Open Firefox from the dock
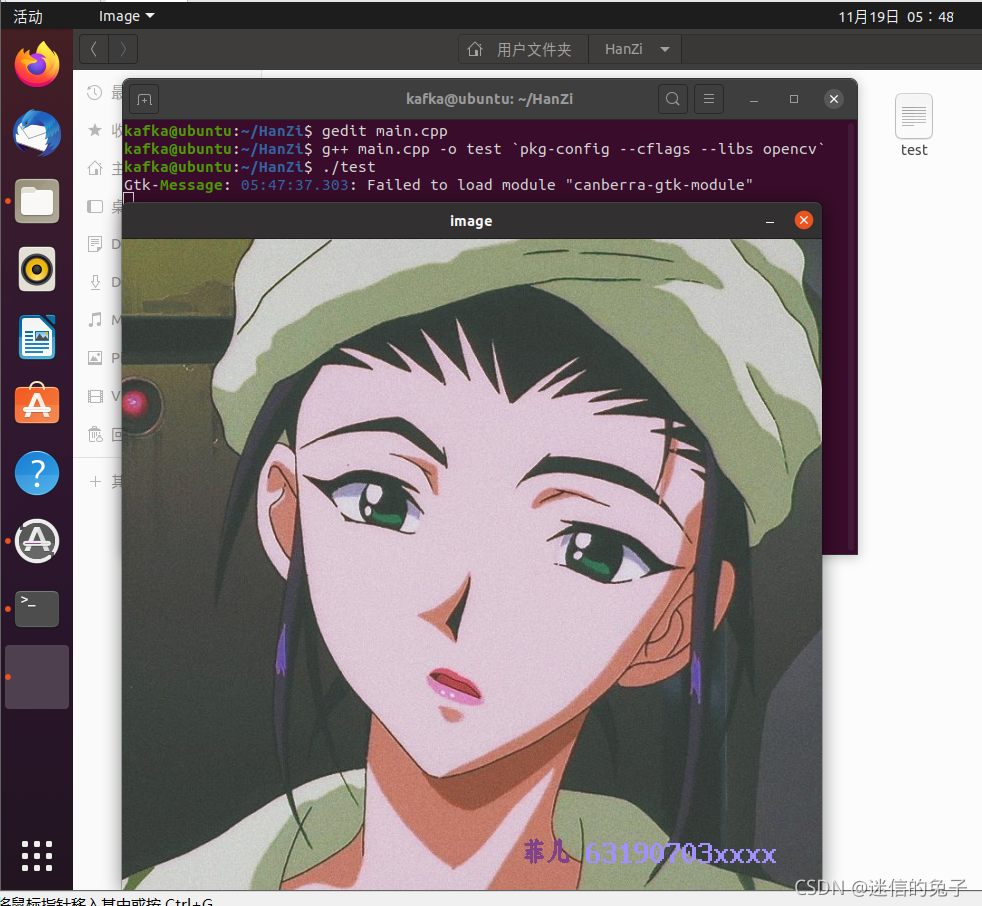Image resolution: width=982 pixels, height=906 pixels. 37,64
